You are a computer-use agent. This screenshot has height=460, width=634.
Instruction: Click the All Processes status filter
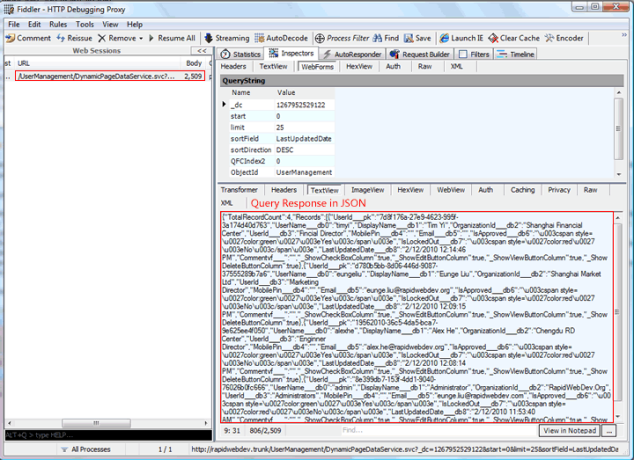point(86,449)
